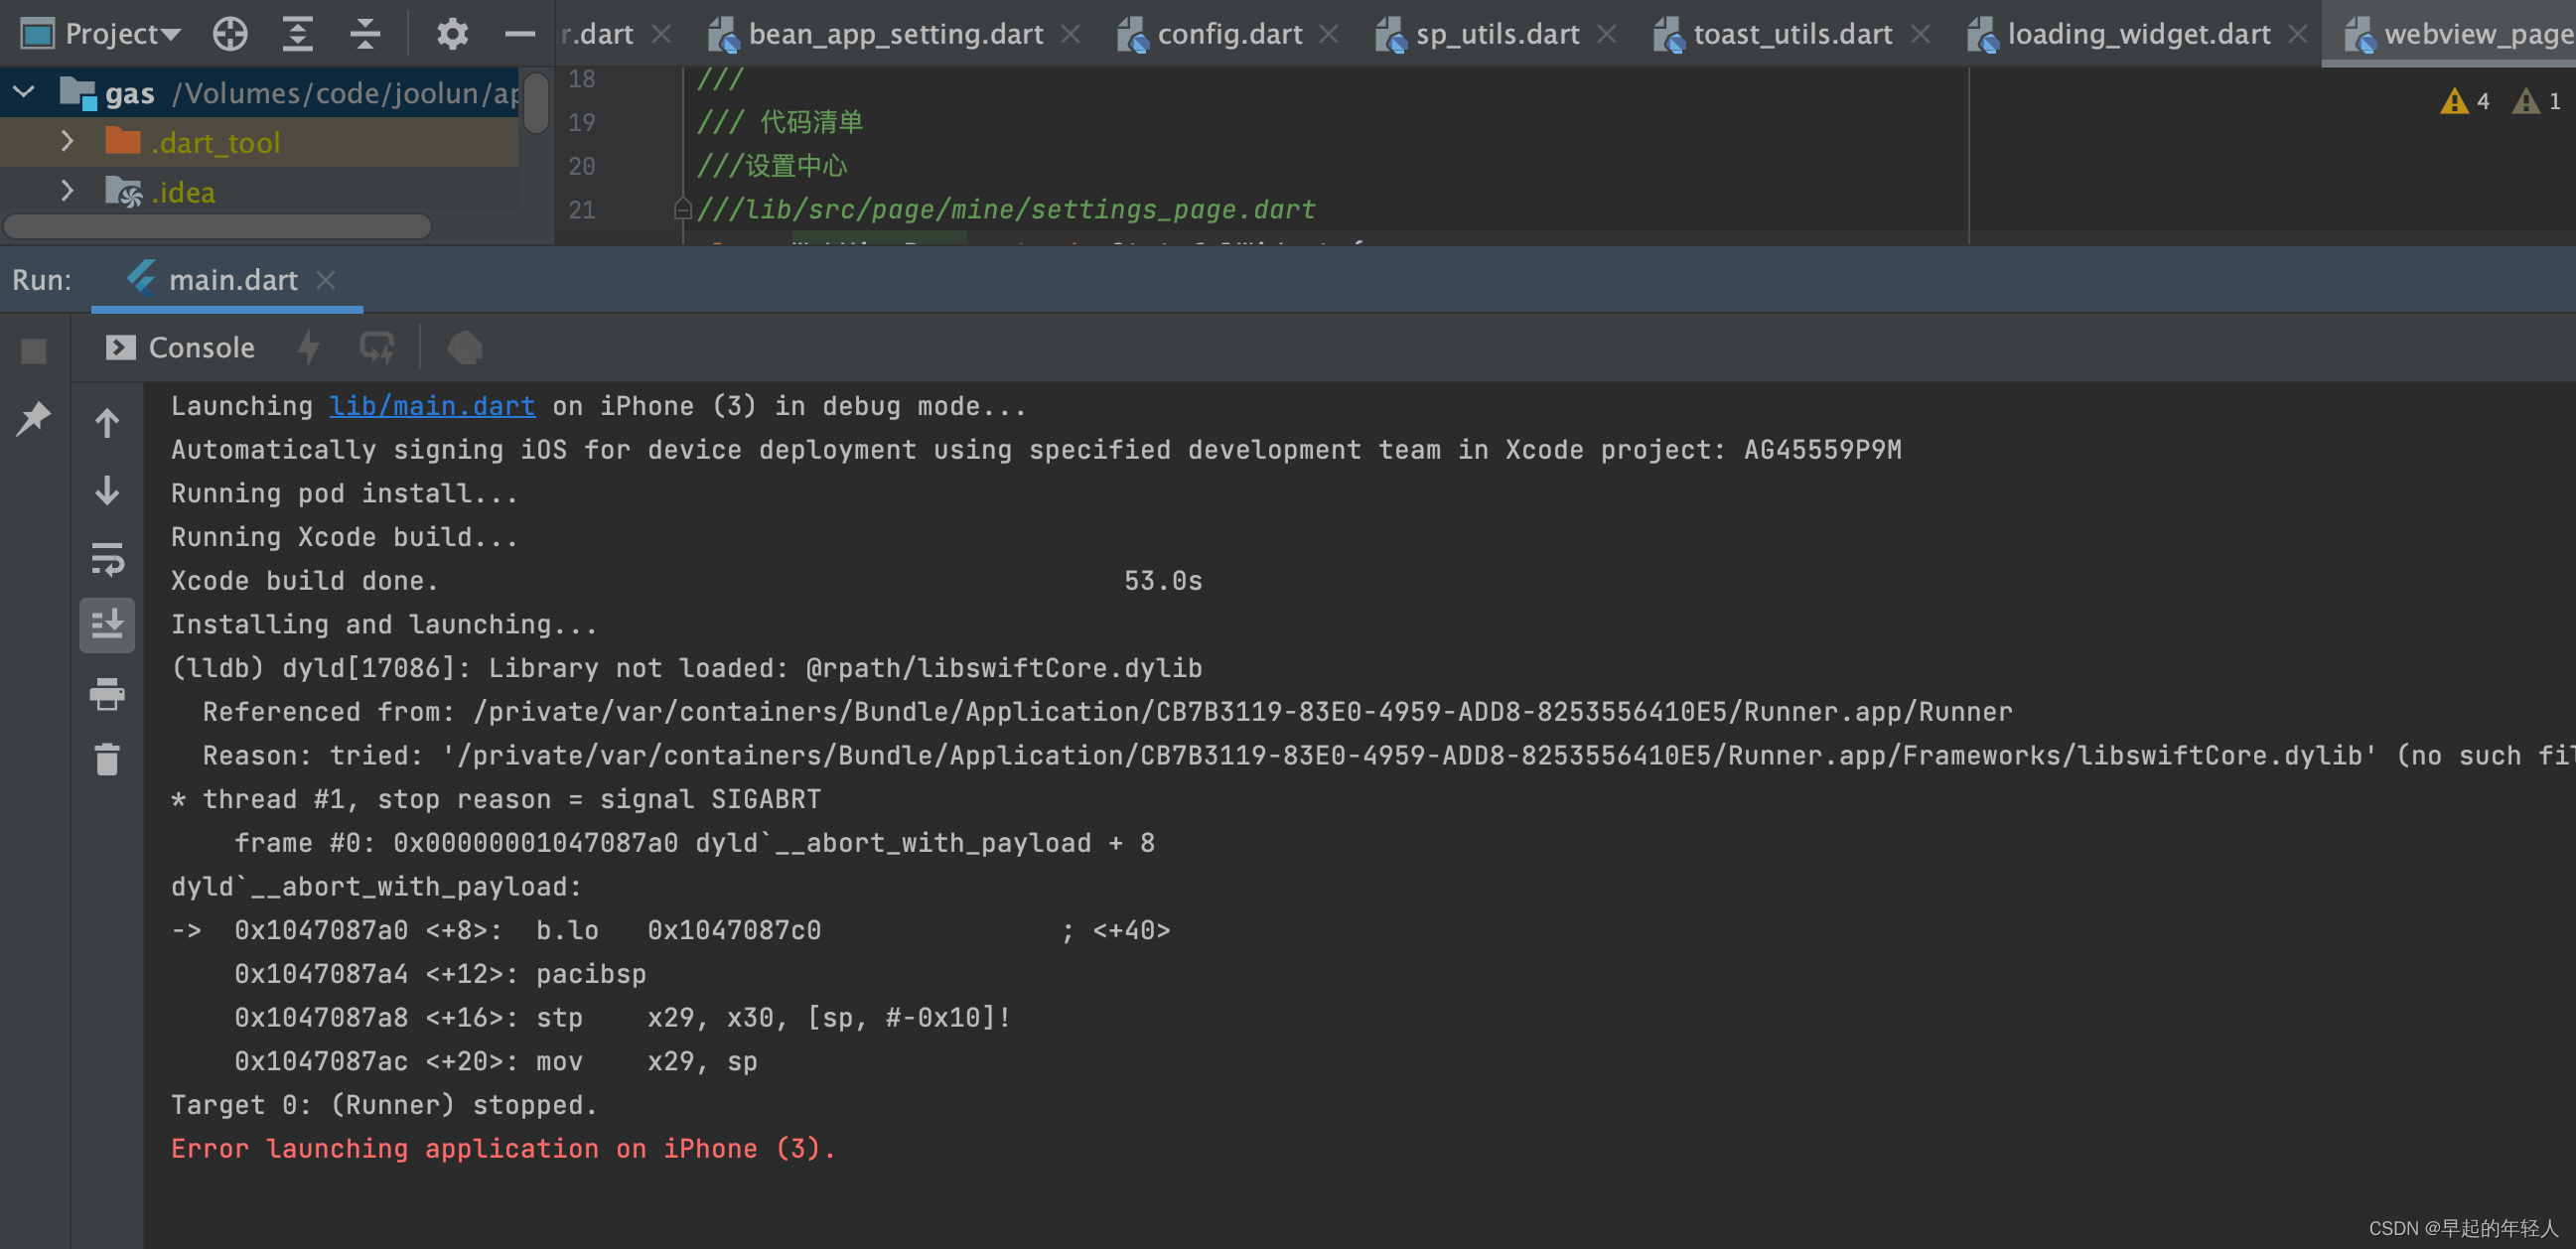The height and width of the screenshot is (1249, 2576).
Task: Toggle Soft-Wrap in console
Action: (x=107, y=559)
